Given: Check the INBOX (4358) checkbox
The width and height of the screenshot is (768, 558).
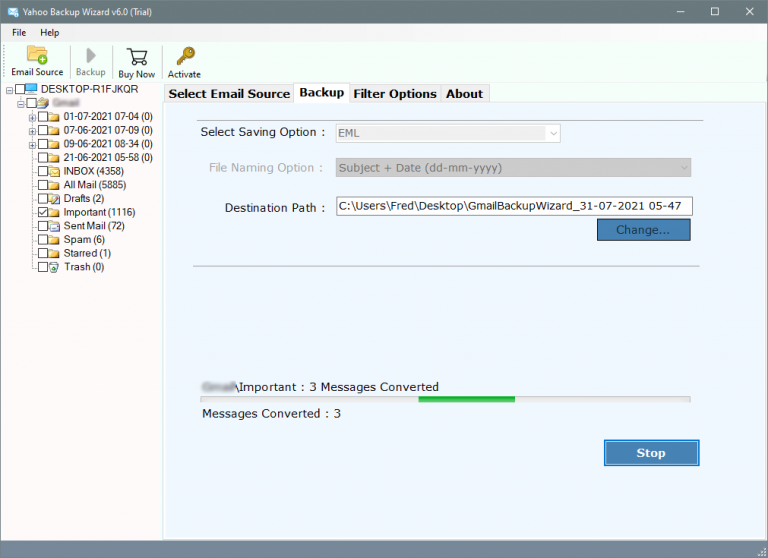Looking at the screenshot, I should [x=43, y=171].
